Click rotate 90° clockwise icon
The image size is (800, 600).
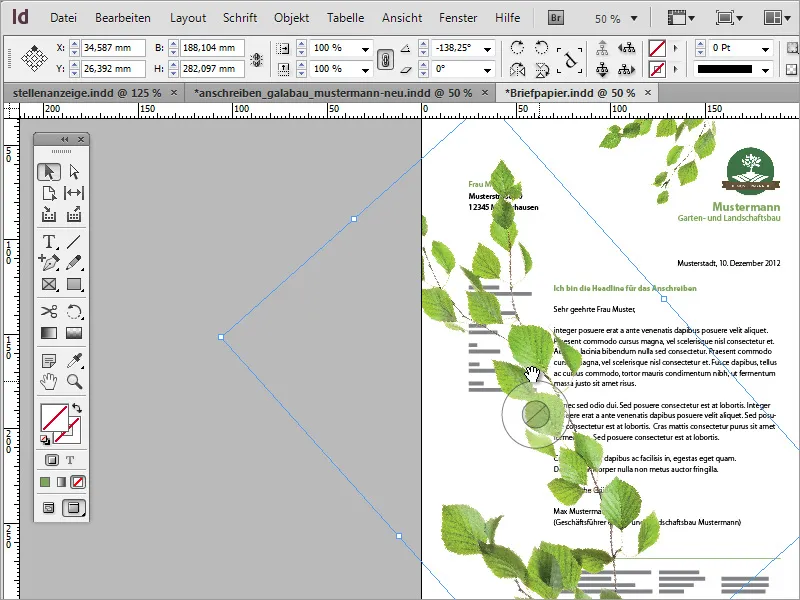pos(517,47)
